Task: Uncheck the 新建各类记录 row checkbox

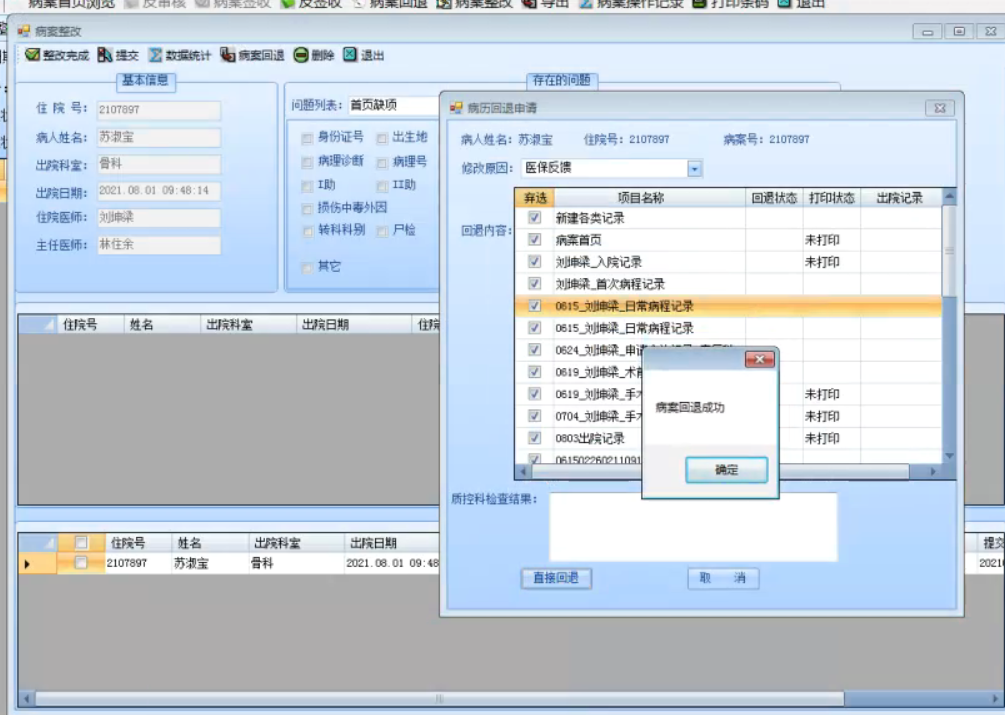Action: click(534, 218)
